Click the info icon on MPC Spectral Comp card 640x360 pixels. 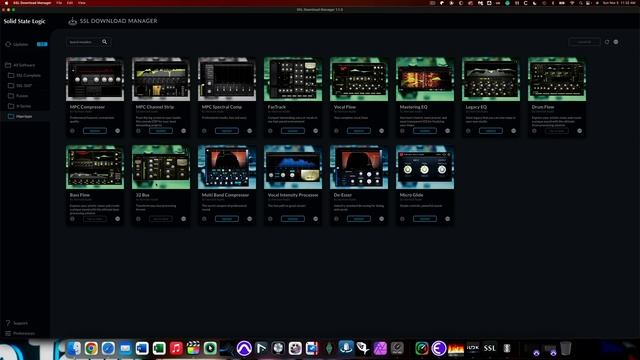(x=204, y=131)
